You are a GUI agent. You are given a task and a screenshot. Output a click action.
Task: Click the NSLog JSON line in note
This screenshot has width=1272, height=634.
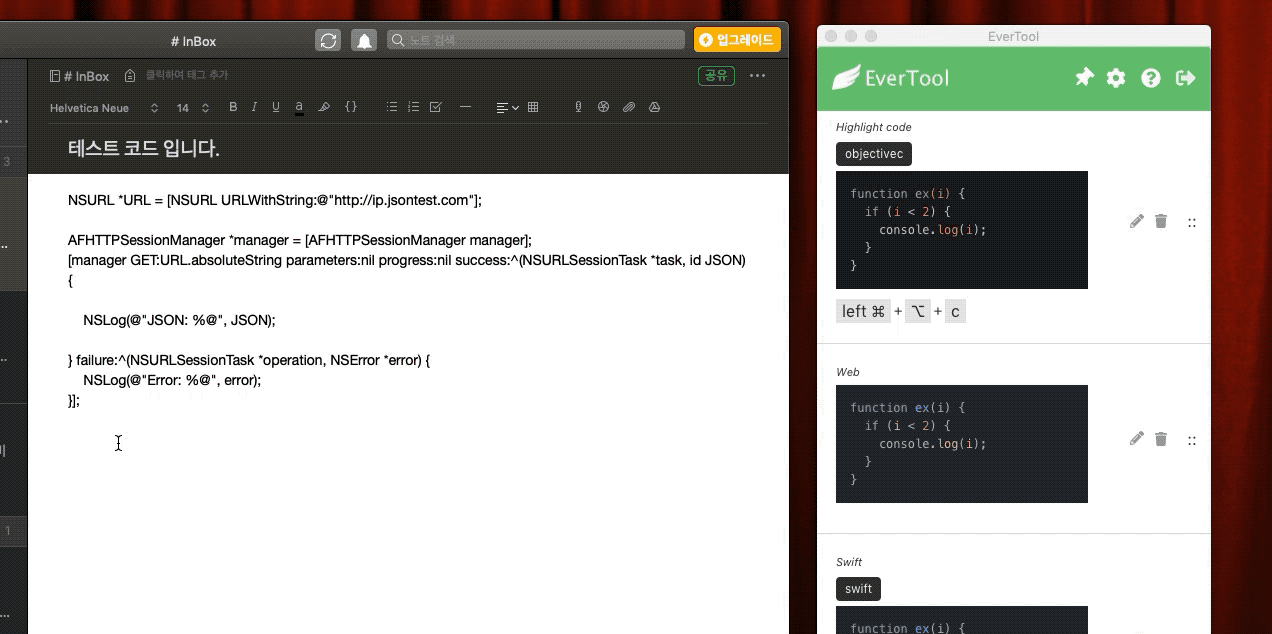(179, 320)
